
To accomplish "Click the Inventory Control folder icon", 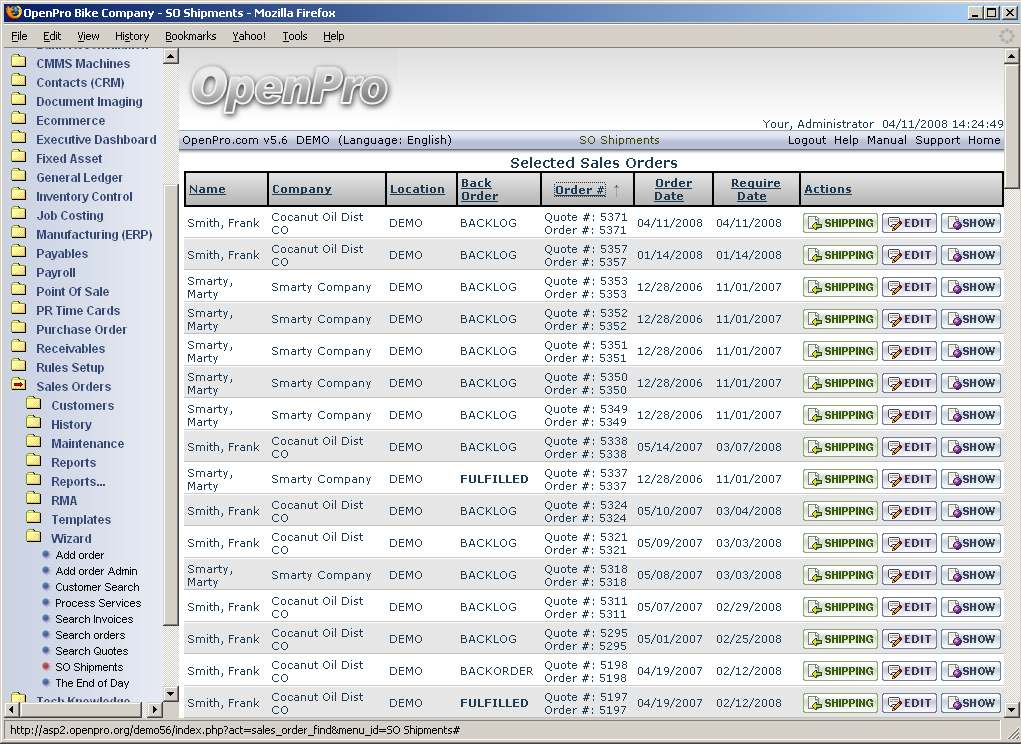I will pyautogui.click(x=18, y=196).
